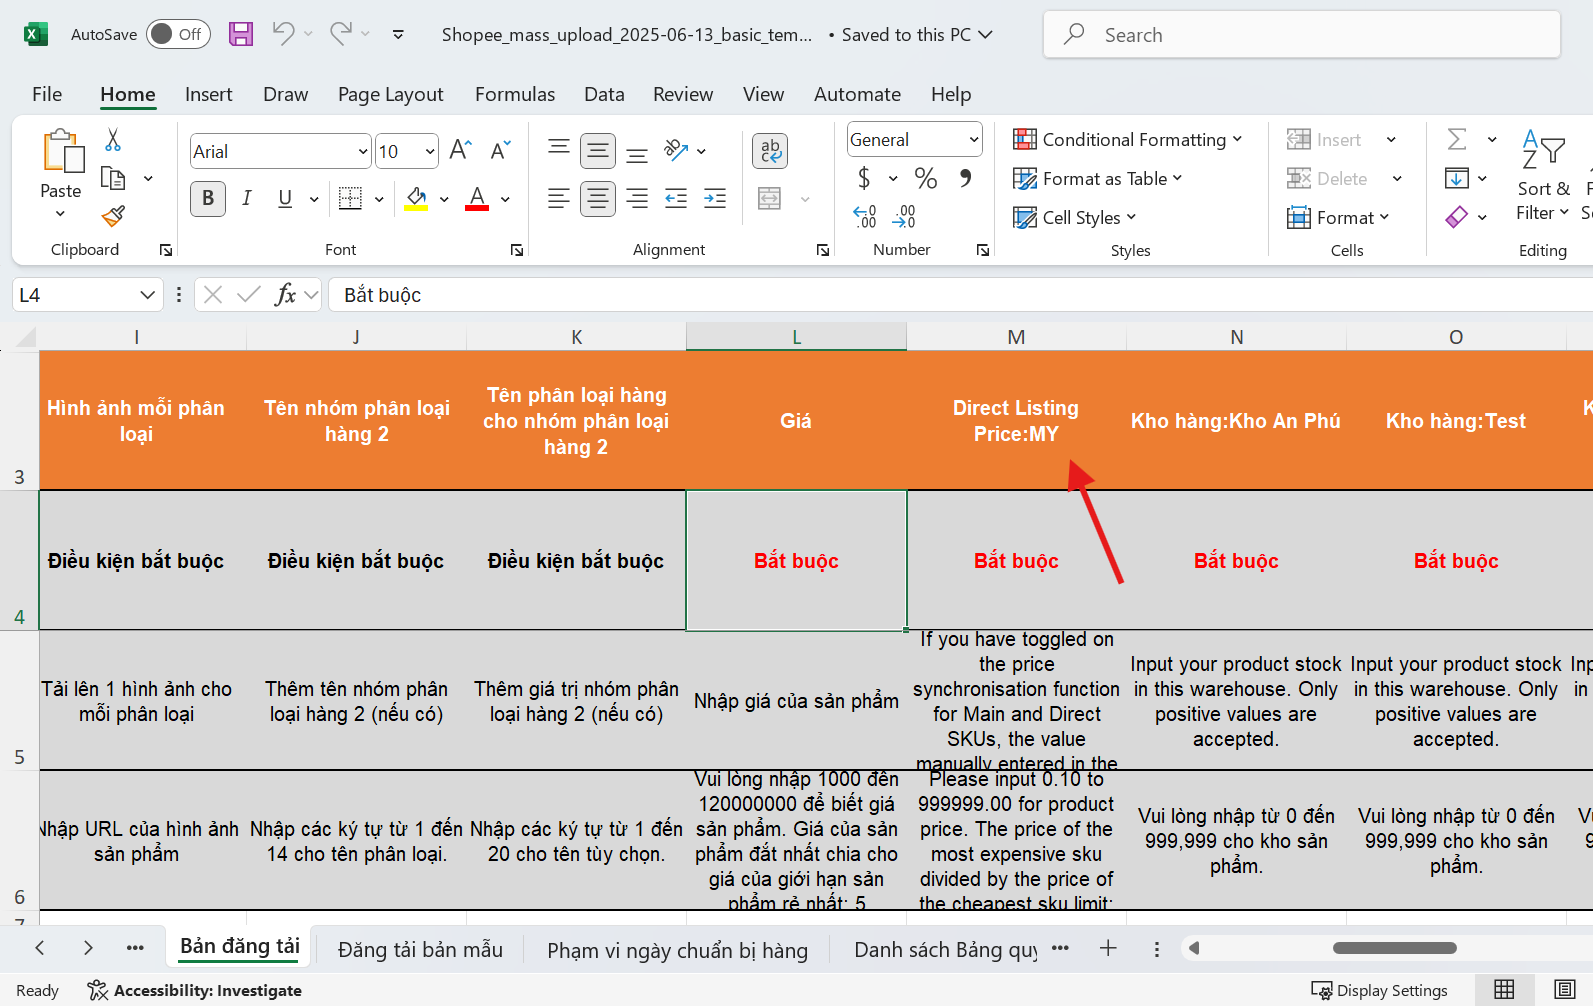
Task: Apply Percent Style number format
Action: coord(926,179)
